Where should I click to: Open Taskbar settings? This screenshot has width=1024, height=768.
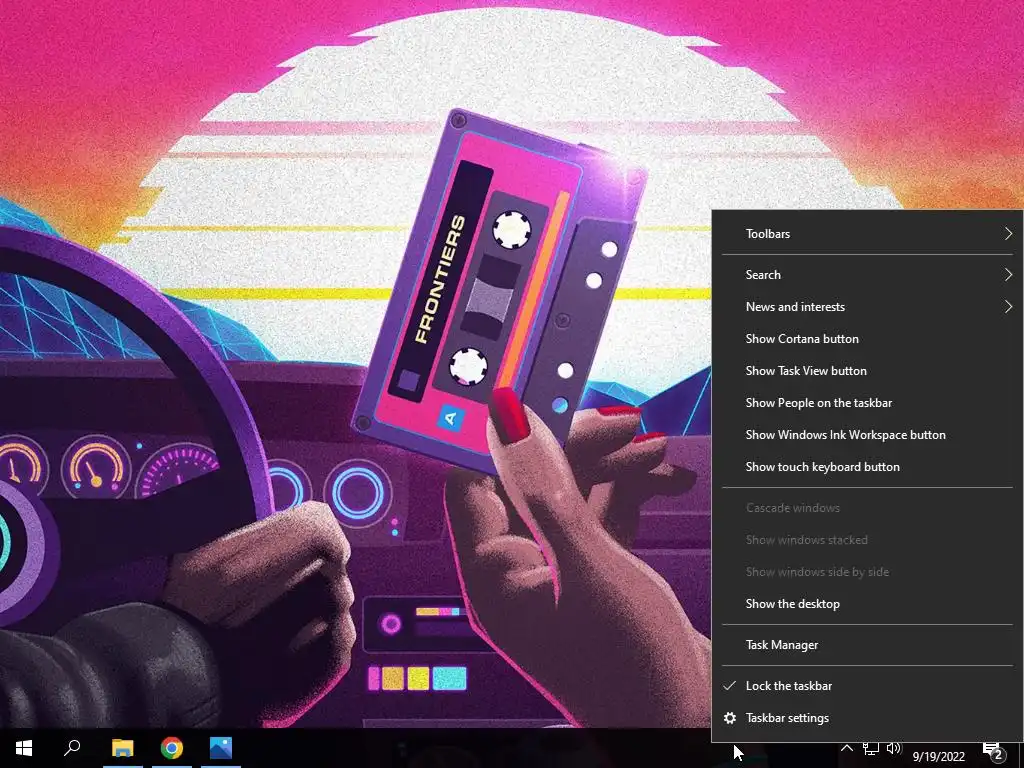(x=867, y=718)
